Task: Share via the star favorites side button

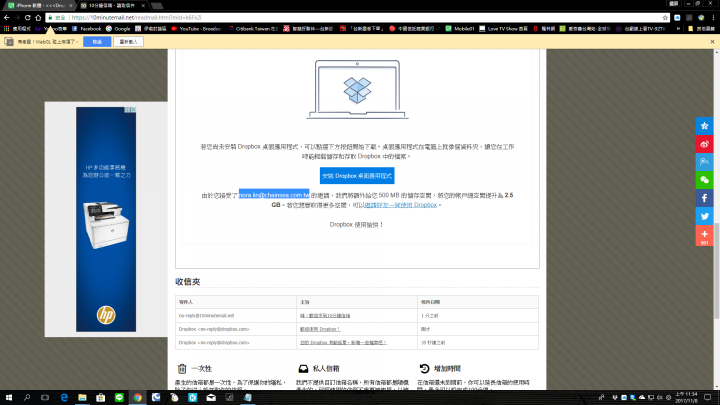Action: click(x=704, y=126)
